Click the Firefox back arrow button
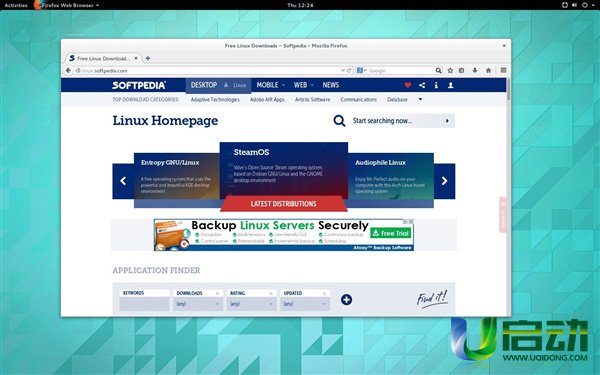Screen dimensions: 600x375 [68, 70]
